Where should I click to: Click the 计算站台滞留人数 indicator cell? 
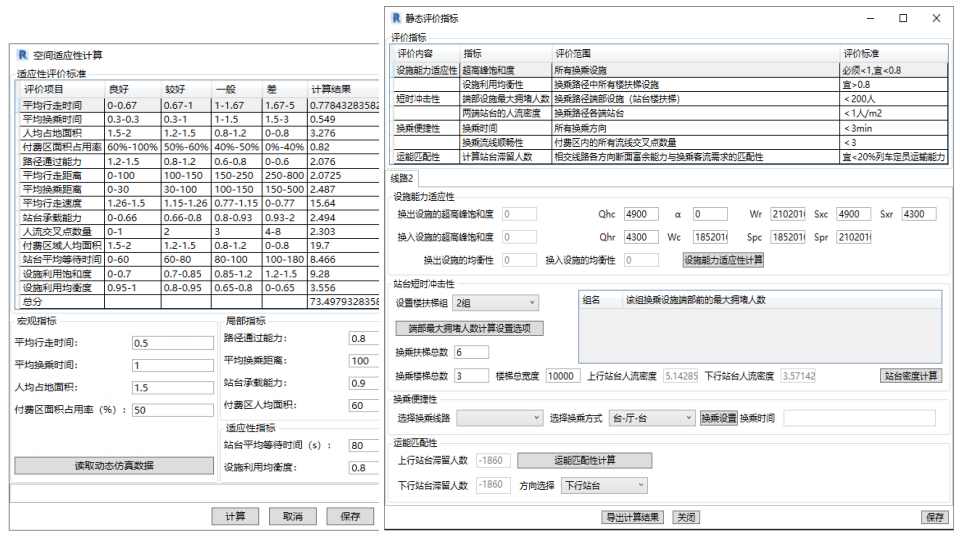click(506, 157)
